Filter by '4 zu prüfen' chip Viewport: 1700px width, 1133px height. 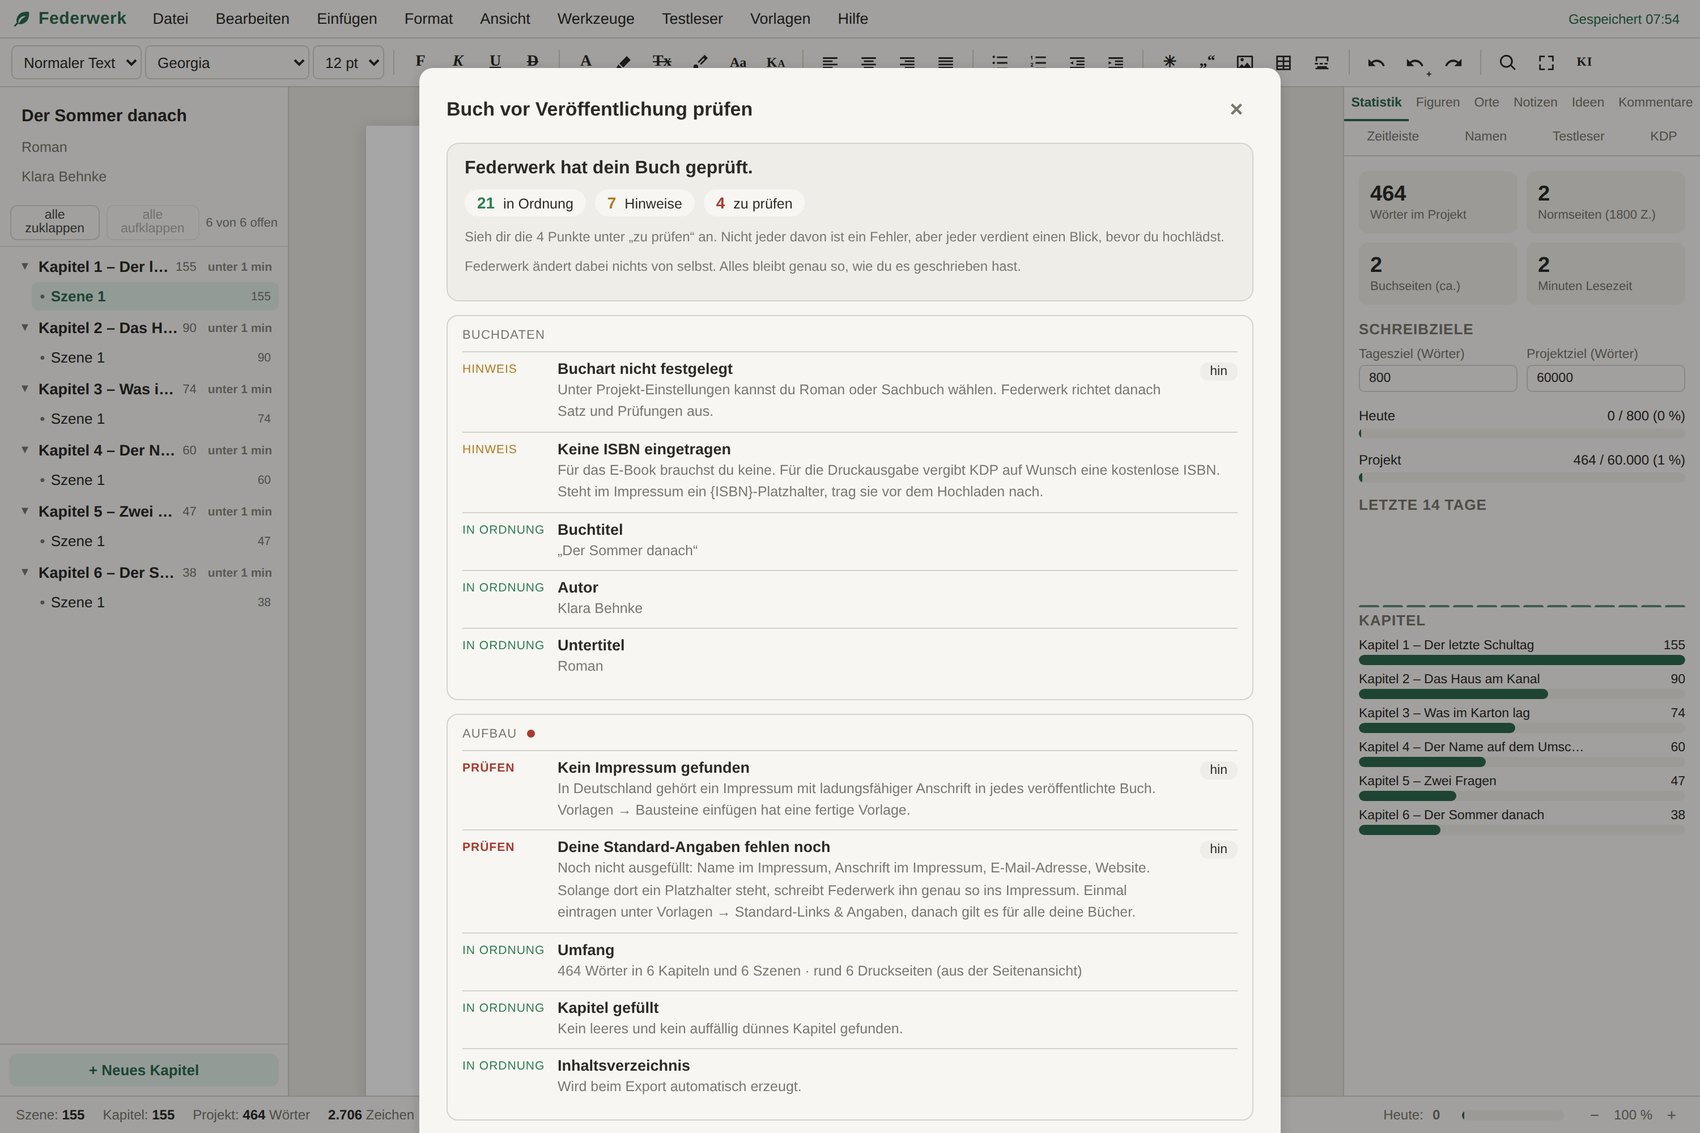click(x=754, y=203)
